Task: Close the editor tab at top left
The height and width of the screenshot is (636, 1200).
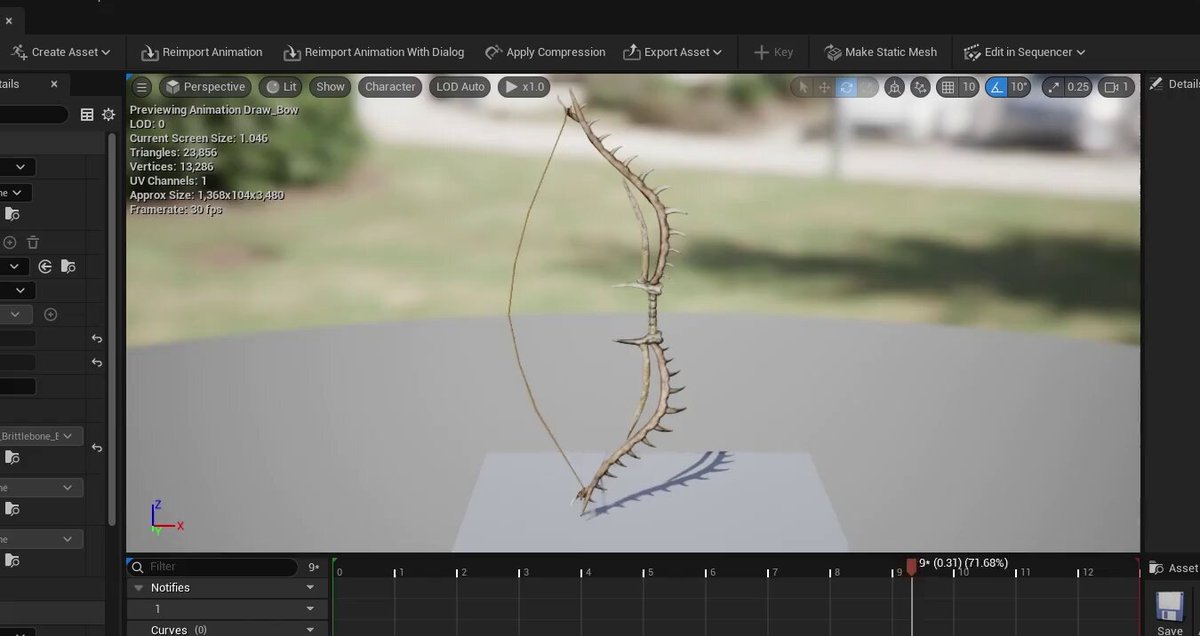Action: 8,19
